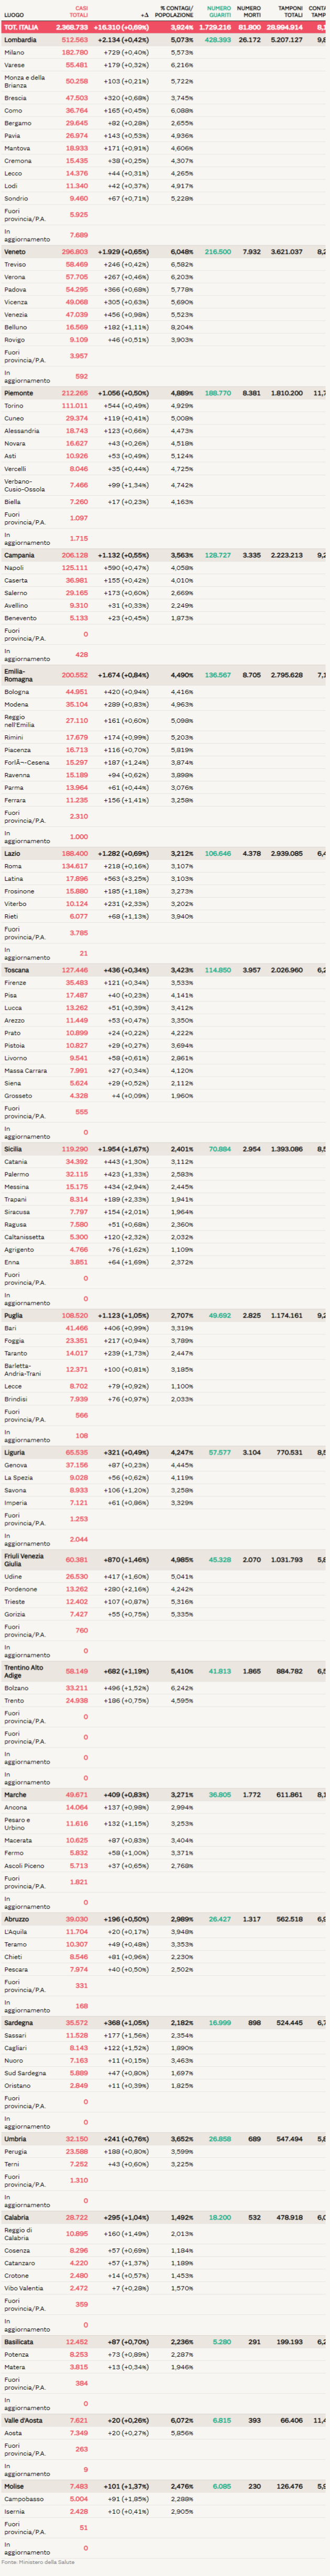330x2576 pixels.
Task: Sort by the CASI TOTALI column header
Action: (x=78, y=12)
